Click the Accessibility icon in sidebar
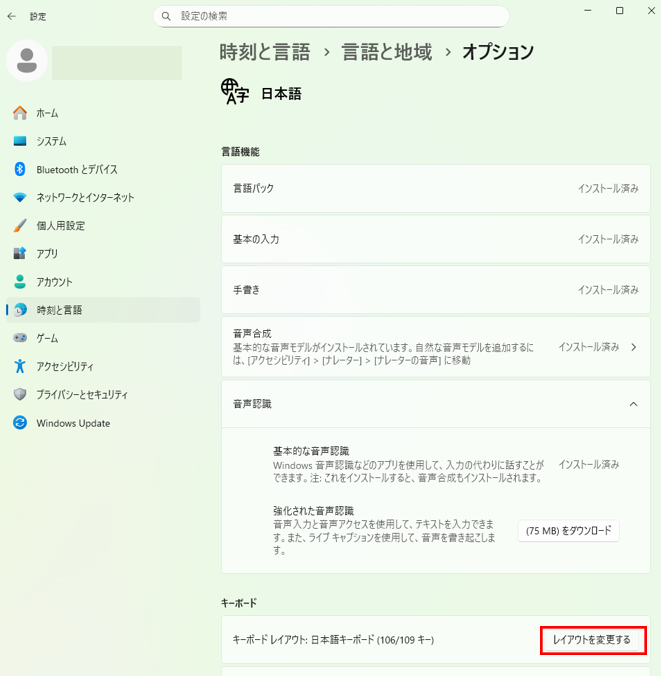This screenshot has width=661, height=676. click(x=20, y=366)
